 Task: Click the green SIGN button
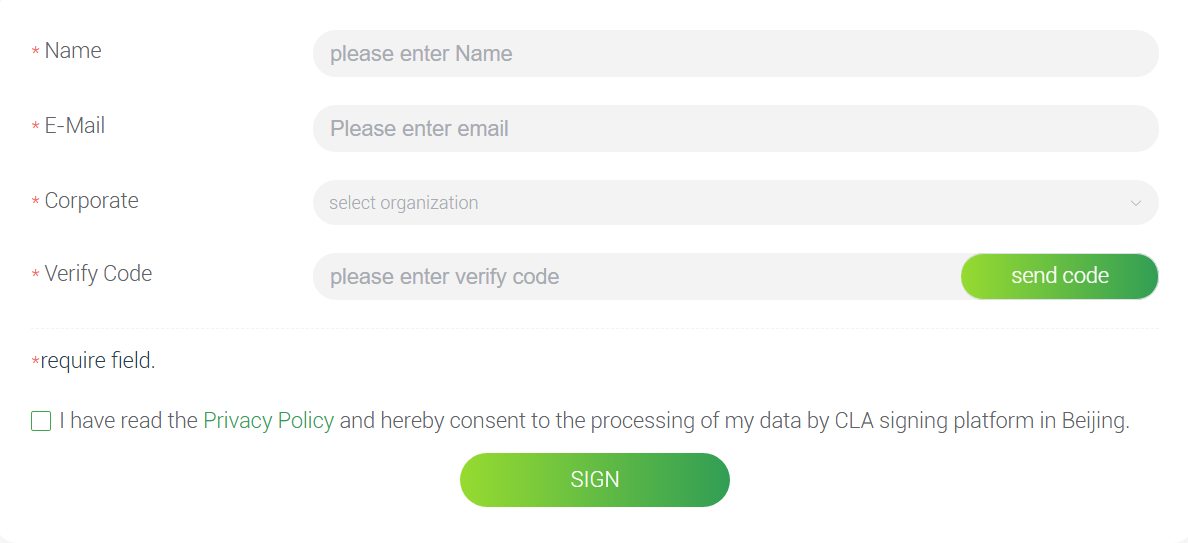(594, 480)
